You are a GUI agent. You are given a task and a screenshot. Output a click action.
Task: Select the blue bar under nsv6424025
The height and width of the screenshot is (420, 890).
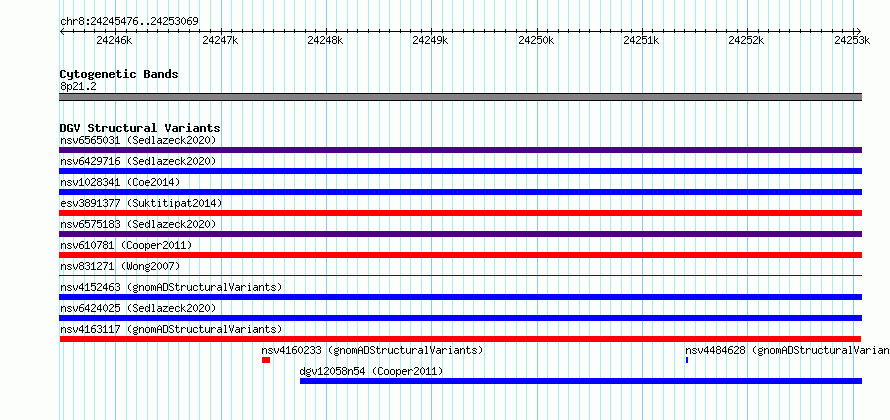click(x=460, y=318)
